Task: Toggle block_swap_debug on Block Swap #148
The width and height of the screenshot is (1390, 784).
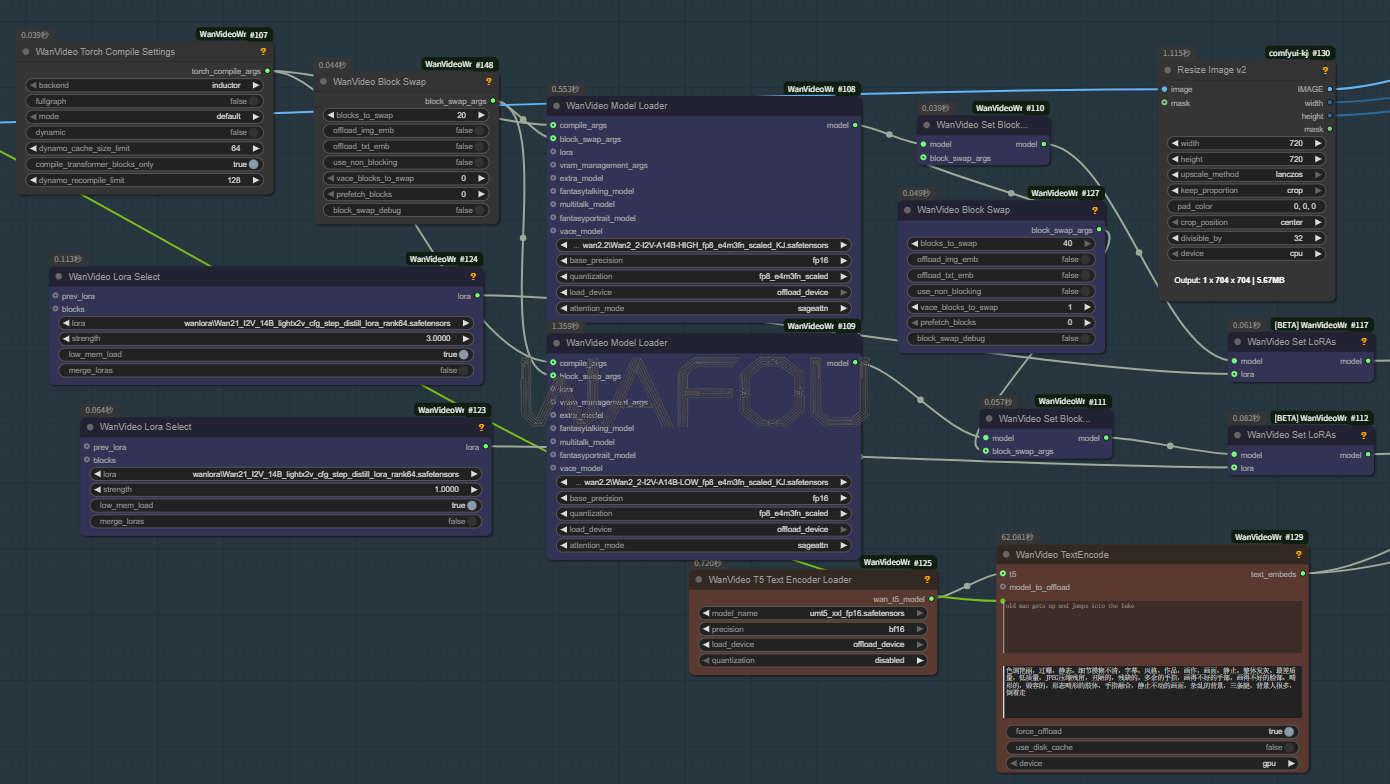Action: pos(406,210)
